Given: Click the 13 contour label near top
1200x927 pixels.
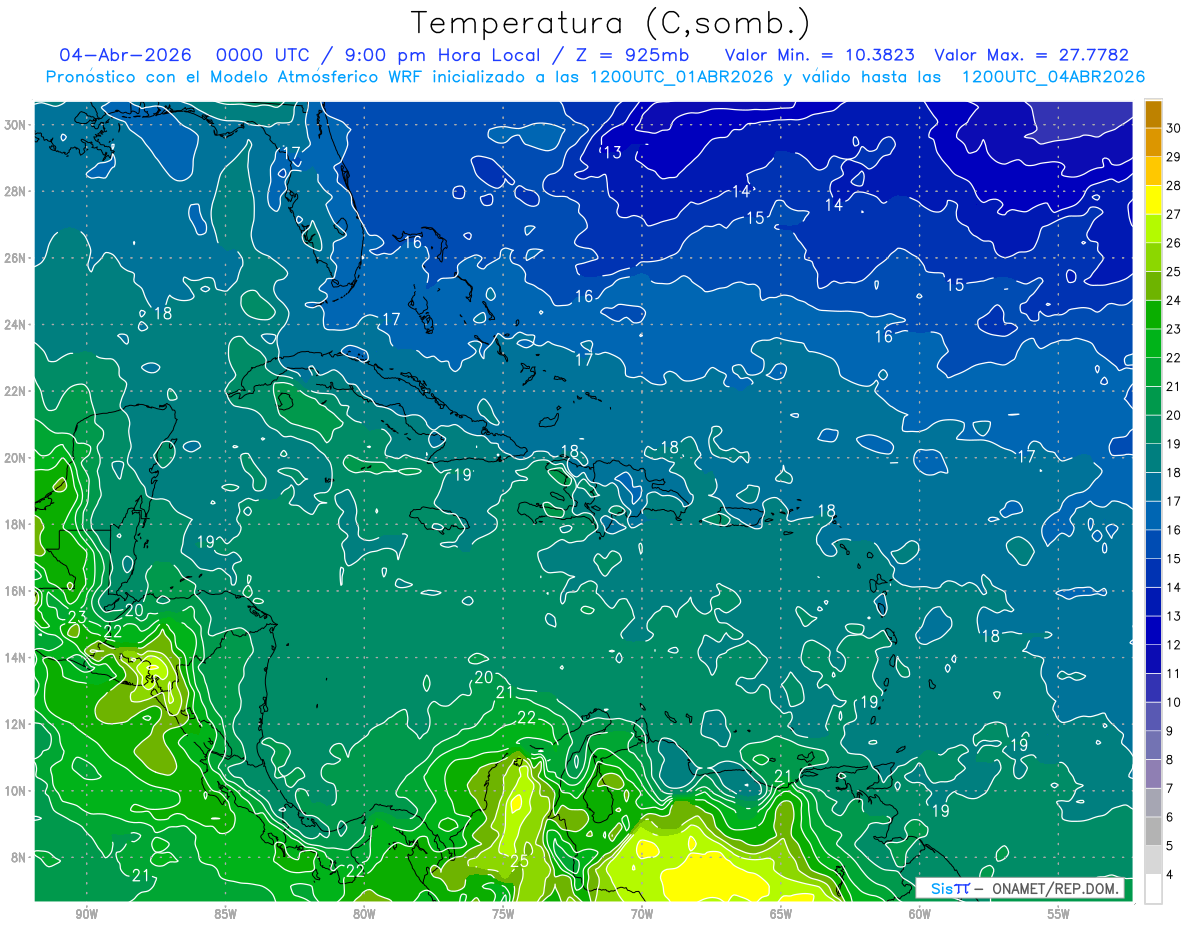Looking at the screenshot, I should (x=611, y=152).
